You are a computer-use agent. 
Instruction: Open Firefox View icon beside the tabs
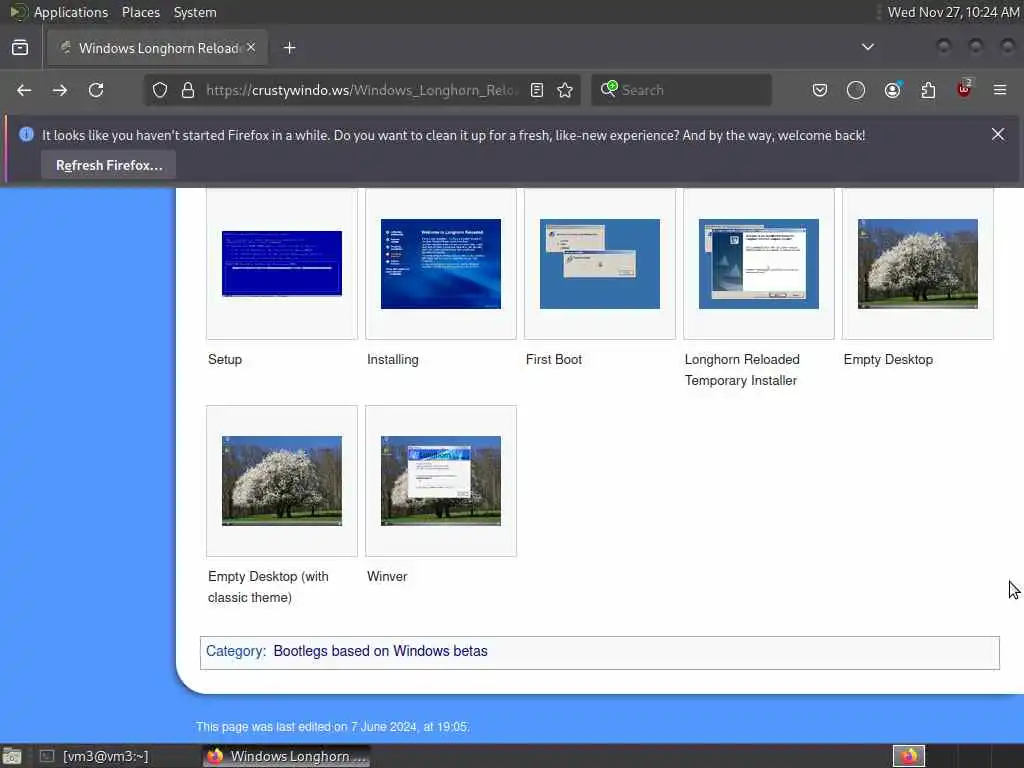[20, 48]
